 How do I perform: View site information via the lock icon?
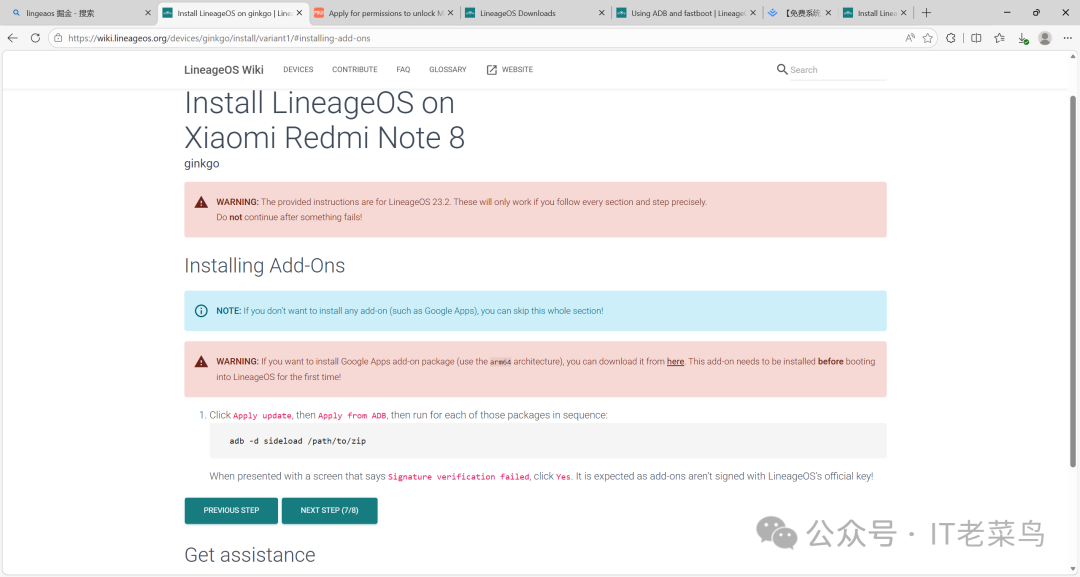(58, 38)
